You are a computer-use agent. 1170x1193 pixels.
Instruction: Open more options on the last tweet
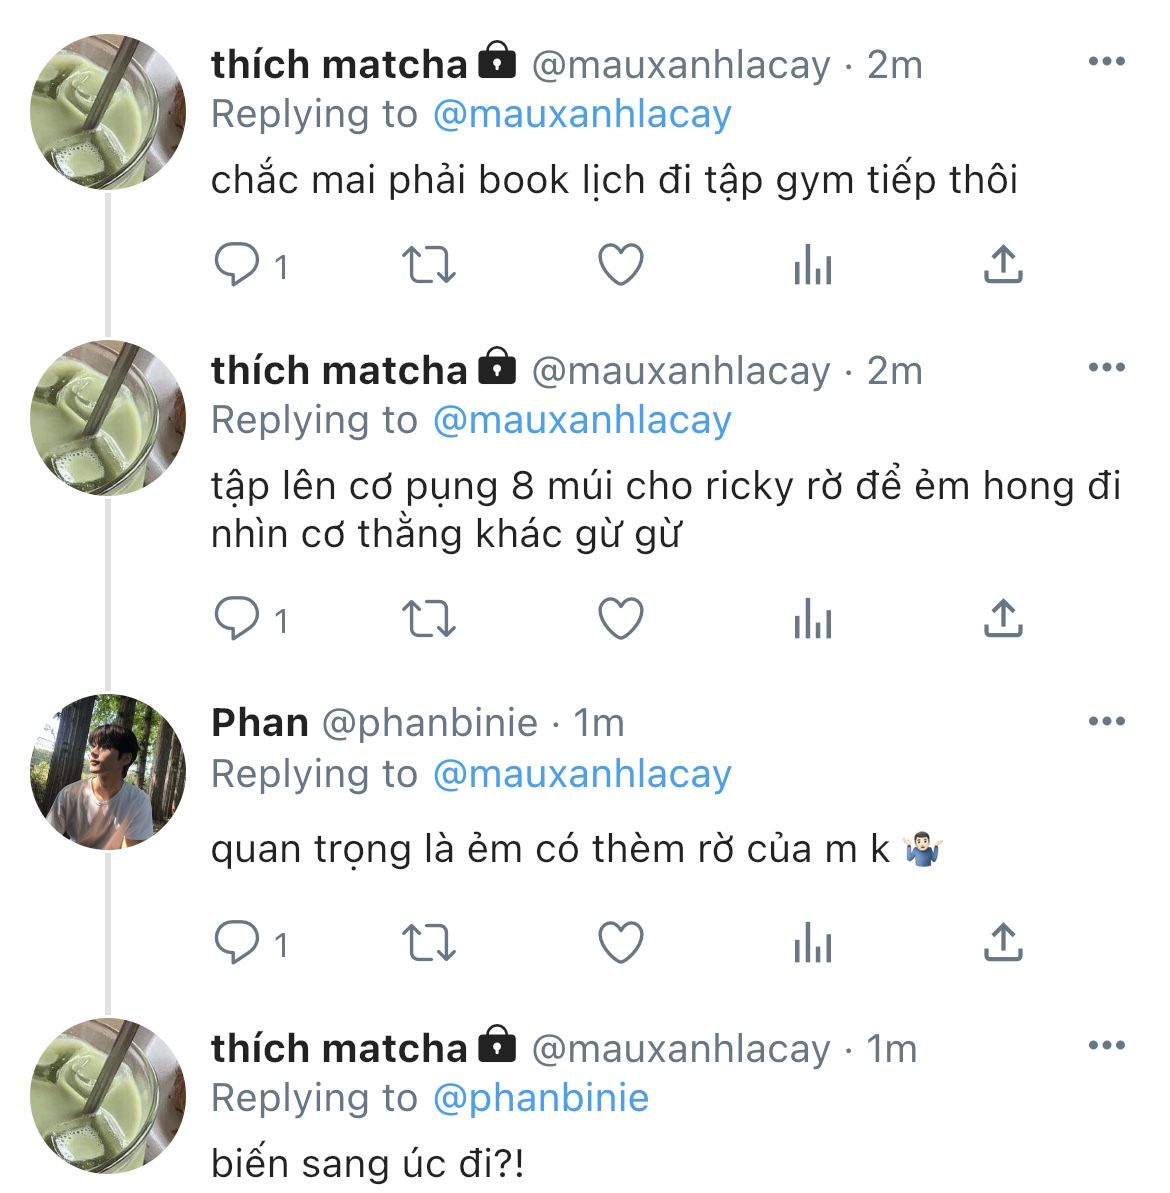[1106, 1046]
